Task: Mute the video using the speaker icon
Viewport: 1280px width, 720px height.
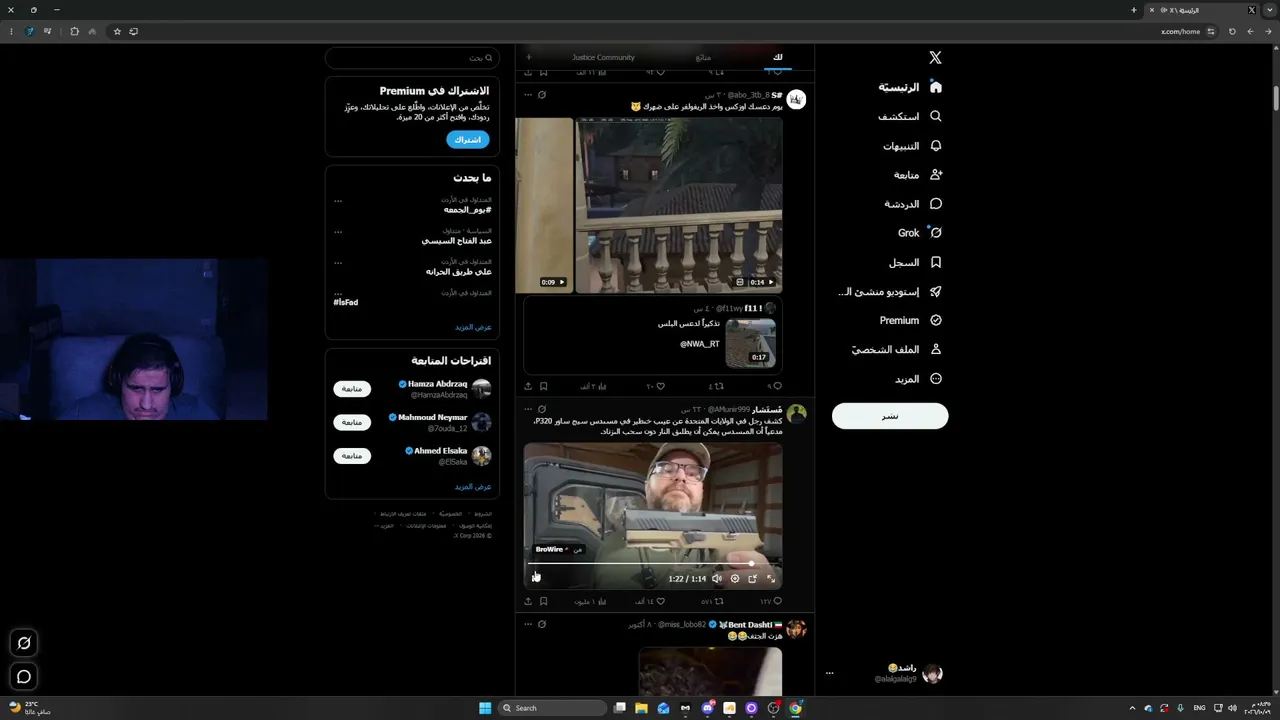Action: 717,578
